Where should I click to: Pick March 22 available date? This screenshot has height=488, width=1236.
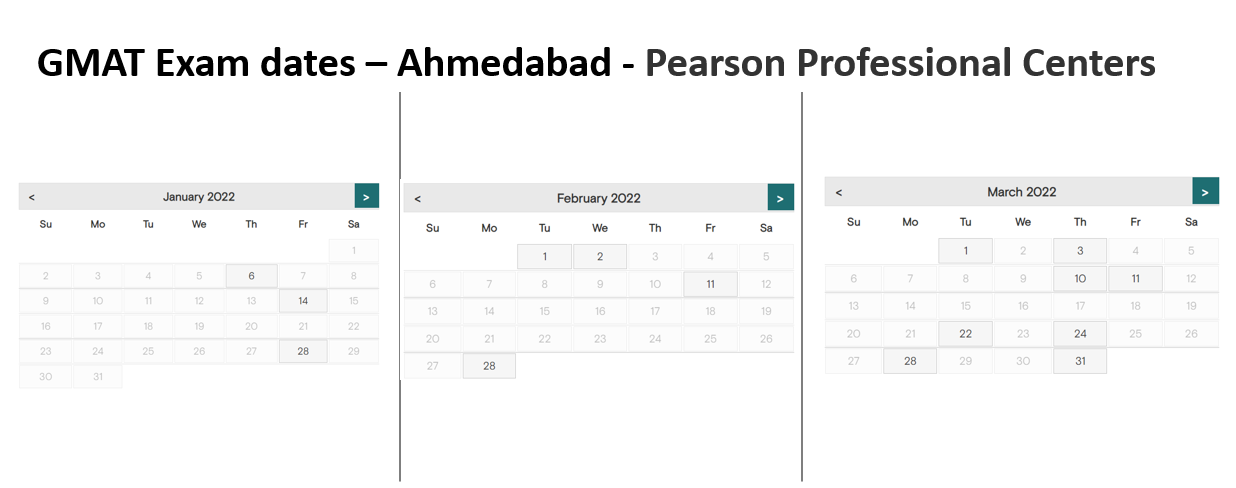pyautogui.click(x=966, y=334)
